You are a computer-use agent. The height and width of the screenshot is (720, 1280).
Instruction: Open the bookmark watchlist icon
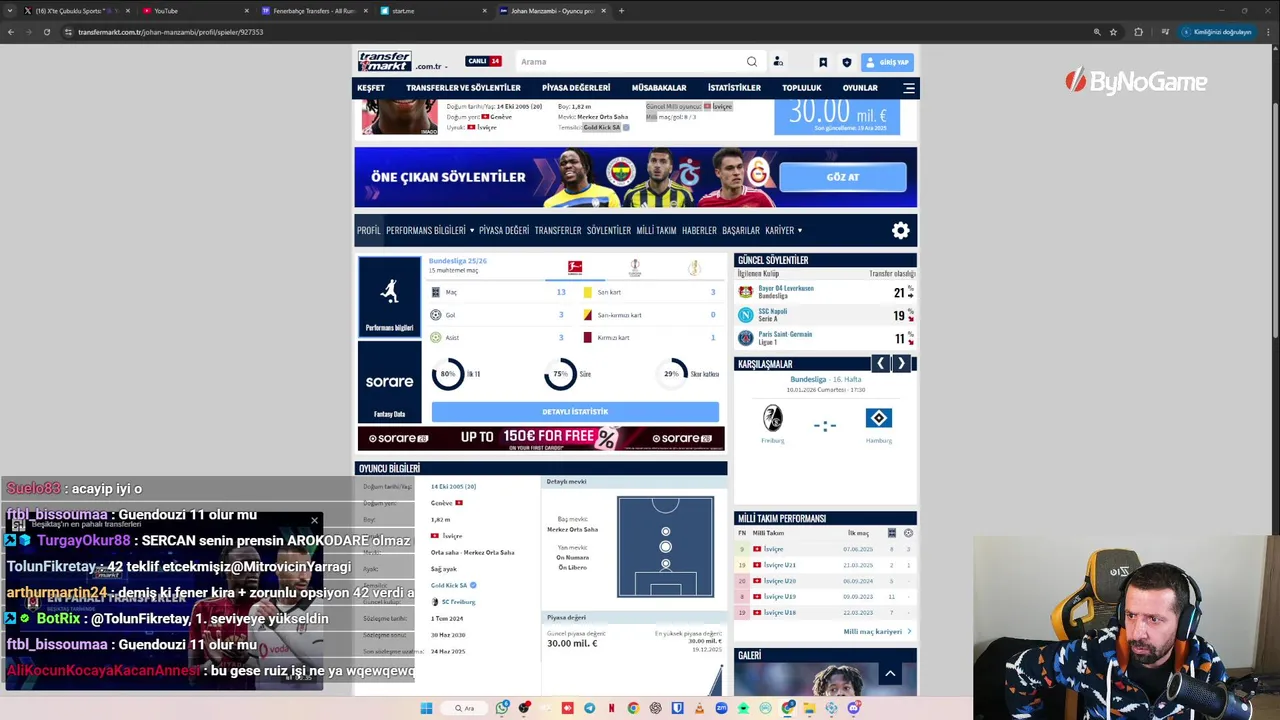pos(823,62)
